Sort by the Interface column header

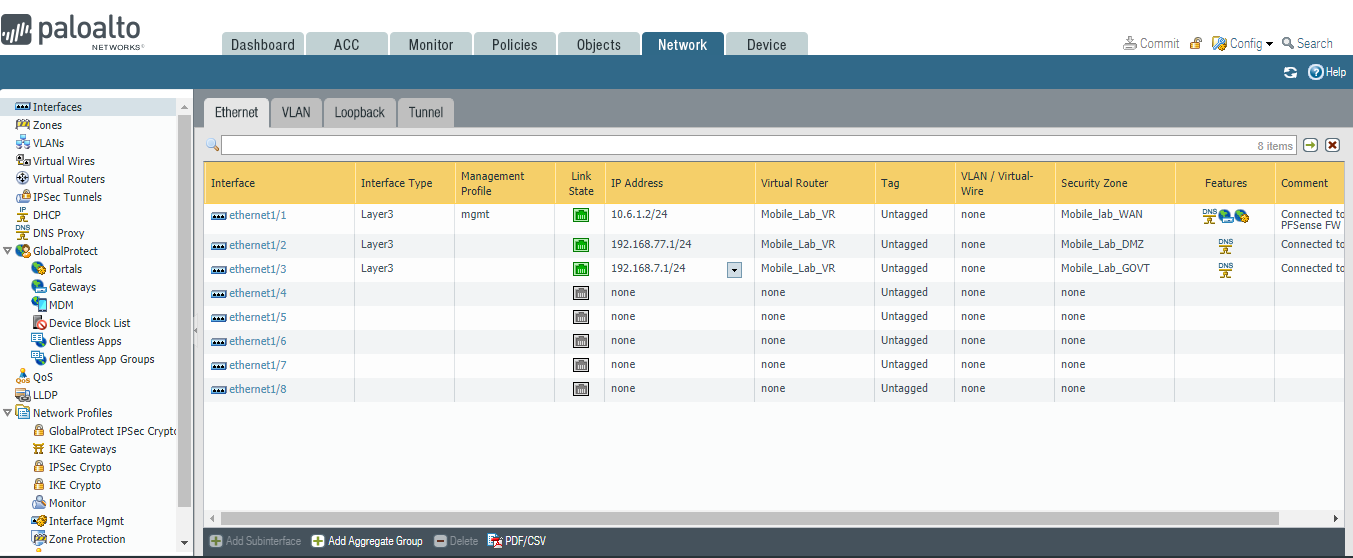pyautogui.click(x=279, y=183)
